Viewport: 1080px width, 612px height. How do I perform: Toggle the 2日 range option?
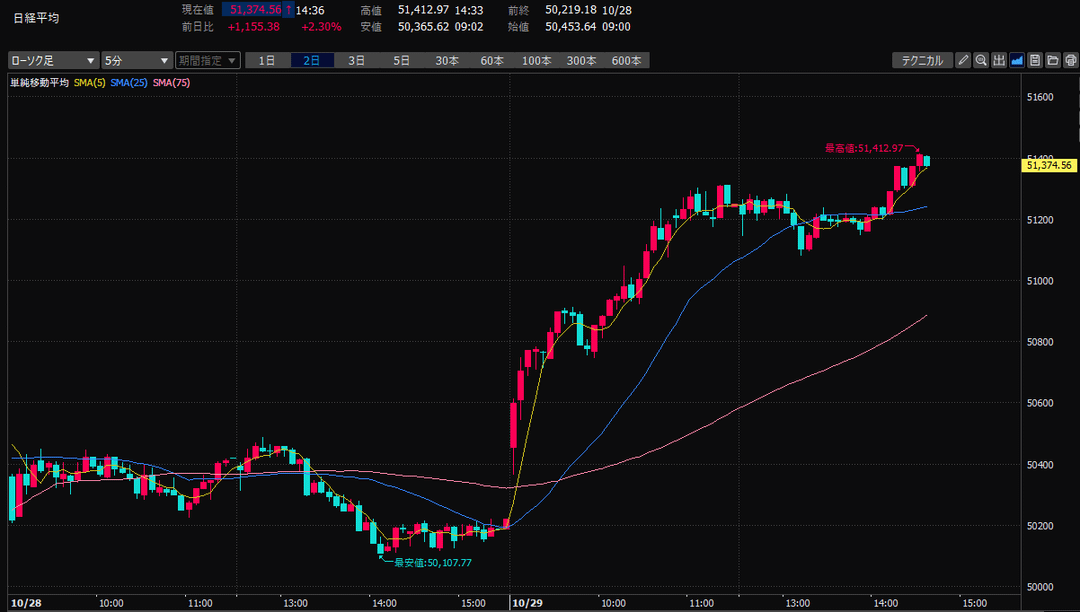pyautogui.click(x=312, y=60)
